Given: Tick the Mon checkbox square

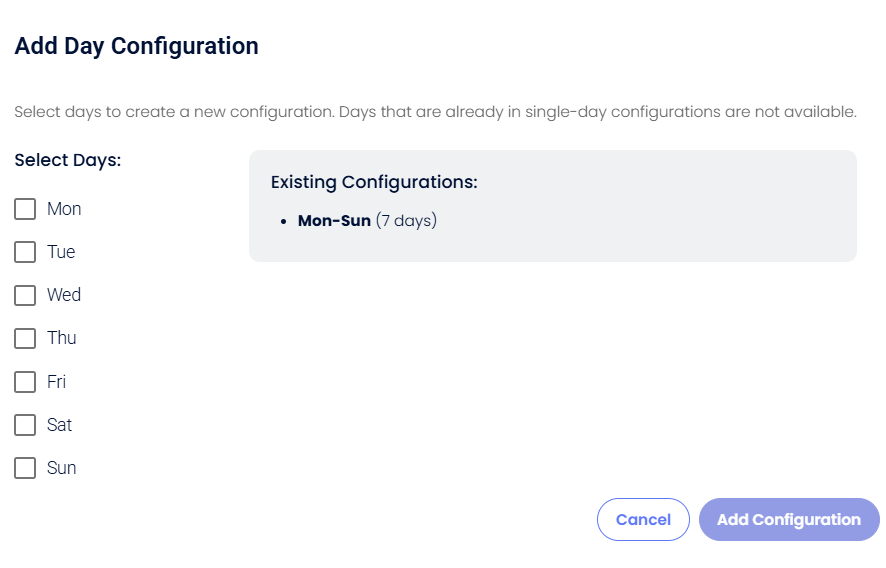Looking at the screenshot, I should [25, 209].
